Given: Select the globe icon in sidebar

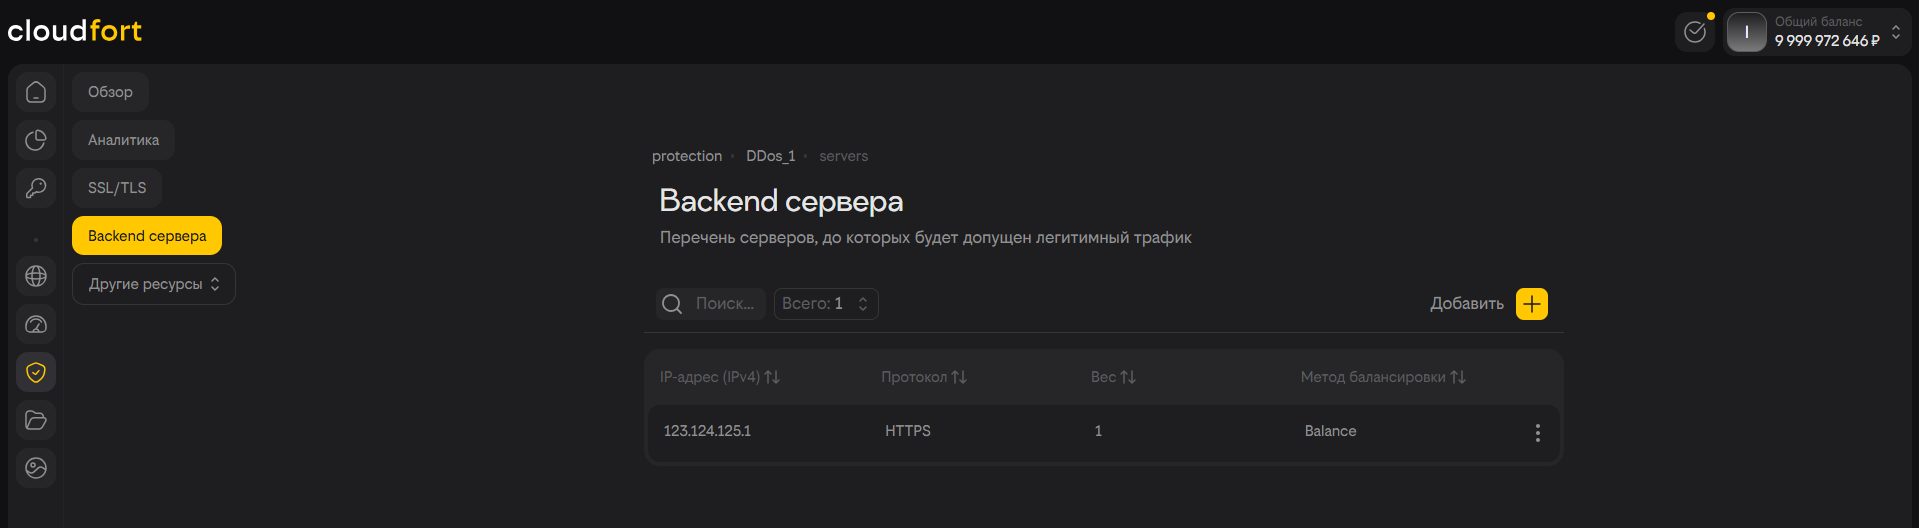Looking at the screenshot, I should click(x=36, y=276).
